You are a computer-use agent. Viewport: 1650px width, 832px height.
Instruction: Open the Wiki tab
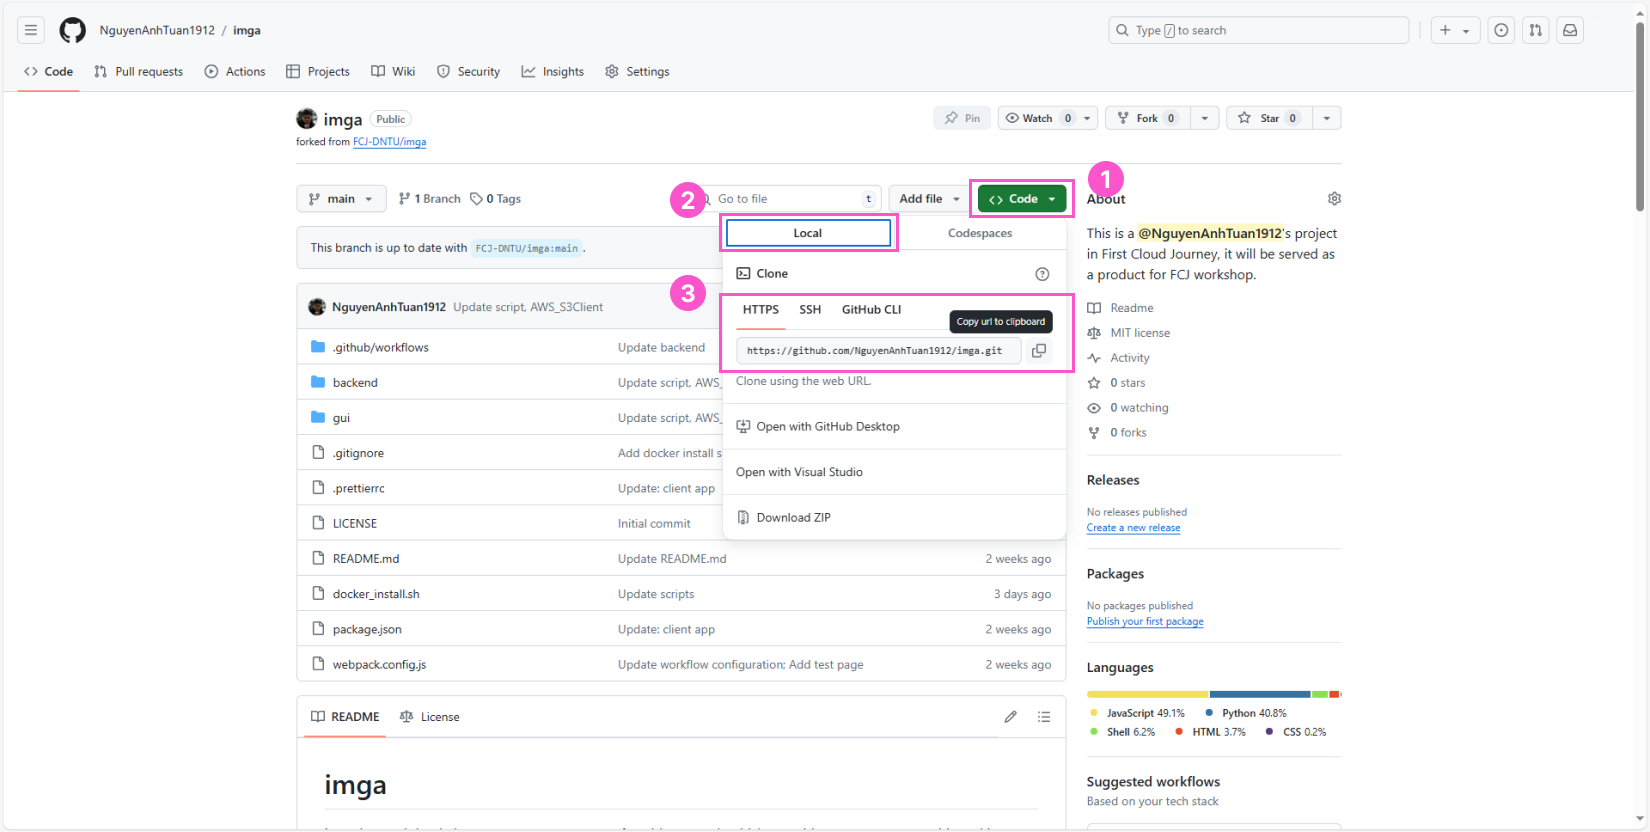point(393,71)
